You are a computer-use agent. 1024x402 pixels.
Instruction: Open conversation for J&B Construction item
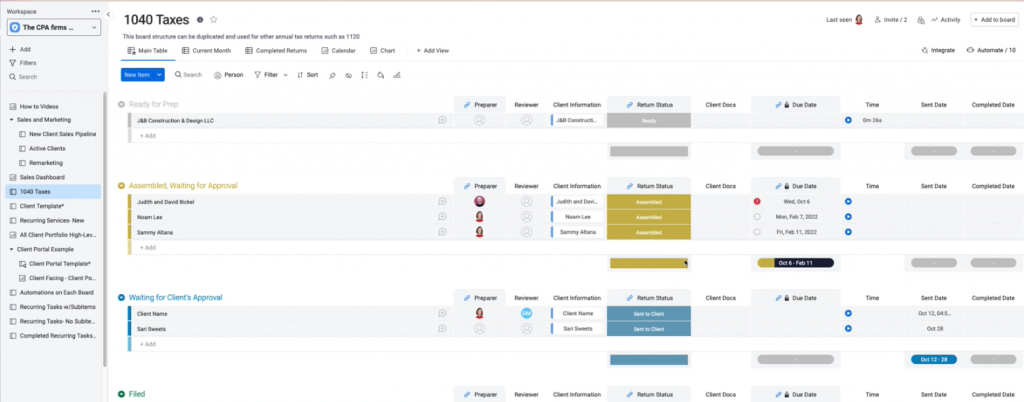[x=442, y=120]
